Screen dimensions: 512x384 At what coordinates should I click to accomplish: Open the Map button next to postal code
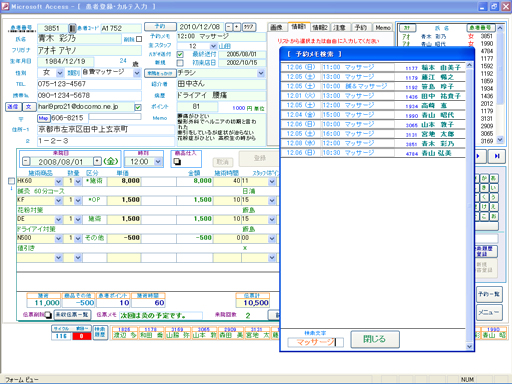[43, 118]
